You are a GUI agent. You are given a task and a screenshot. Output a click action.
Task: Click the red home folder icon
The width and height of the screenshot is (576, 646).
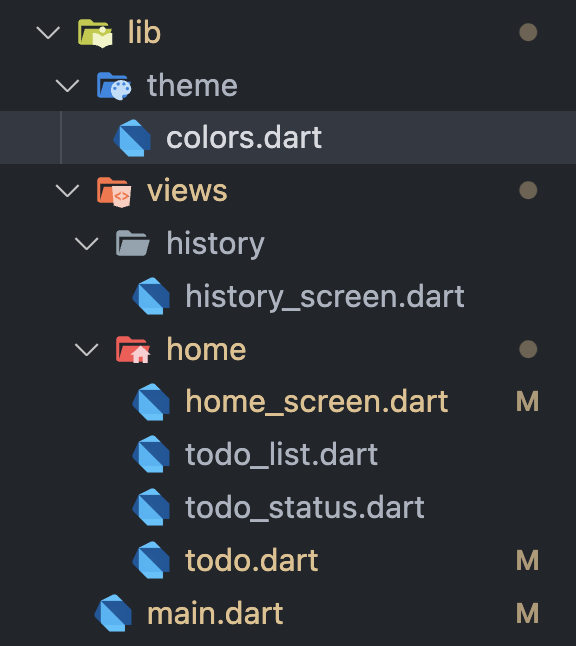point(133,349)
